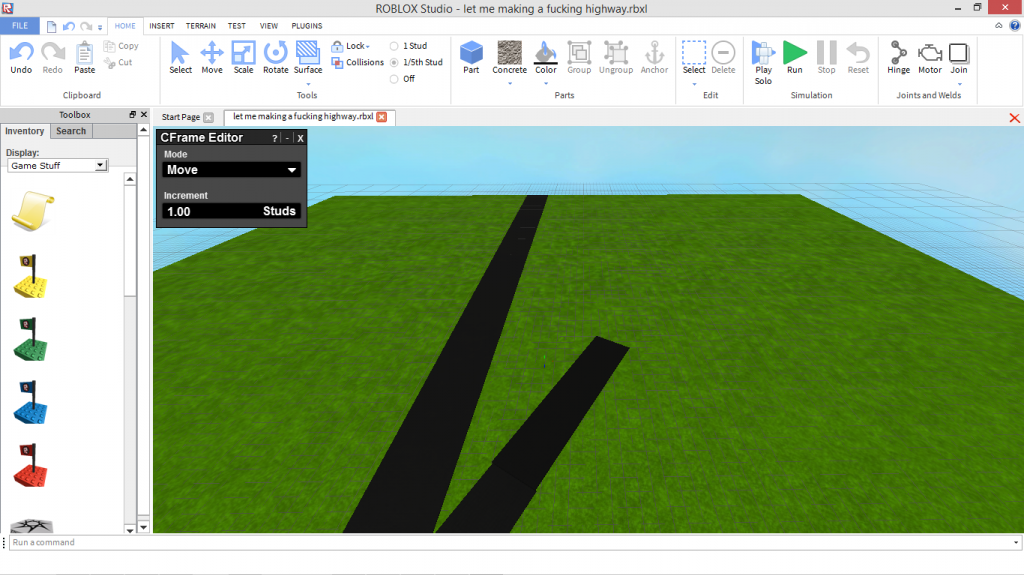
Task: Open the CFrame Editor Mode dropdown
Action: click(231, 170)
